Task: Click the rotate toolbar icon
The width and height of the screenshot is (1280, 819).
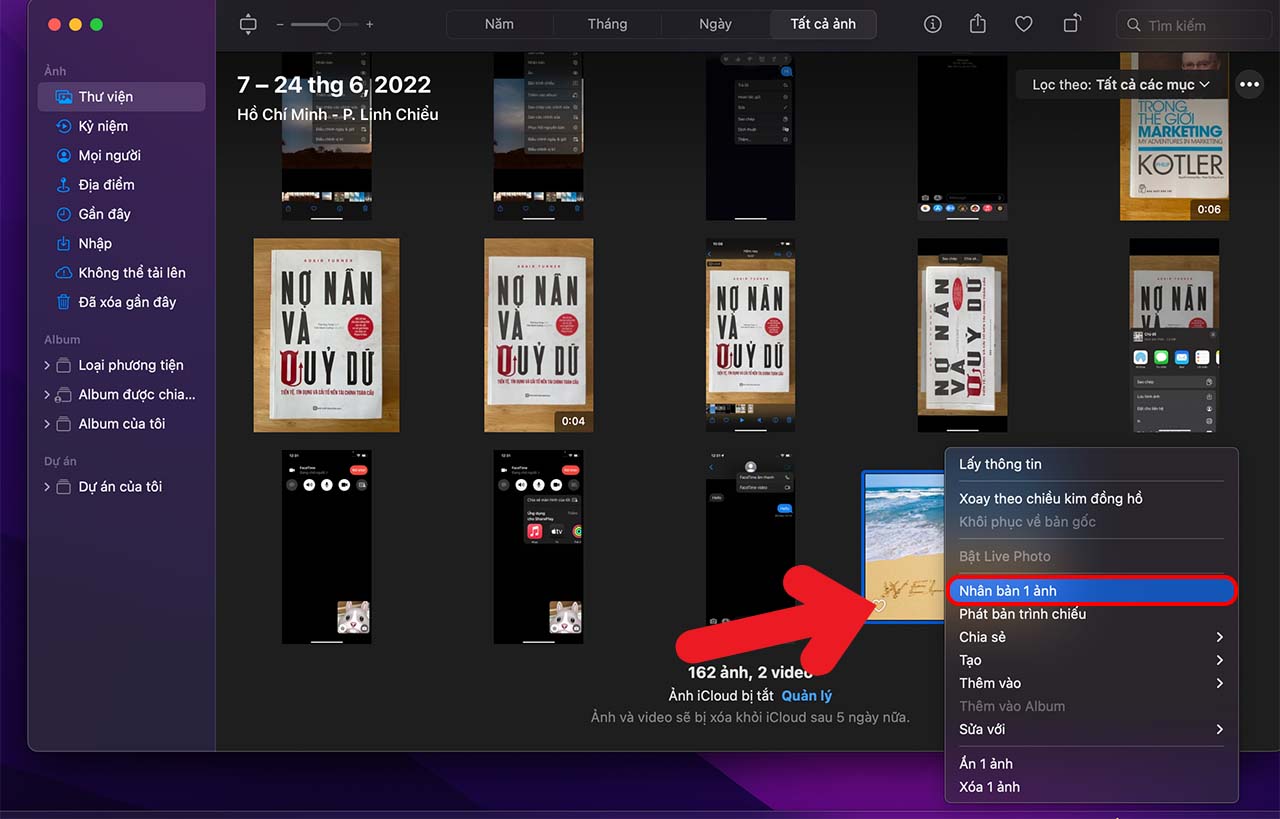Action: pos(1071,25)
